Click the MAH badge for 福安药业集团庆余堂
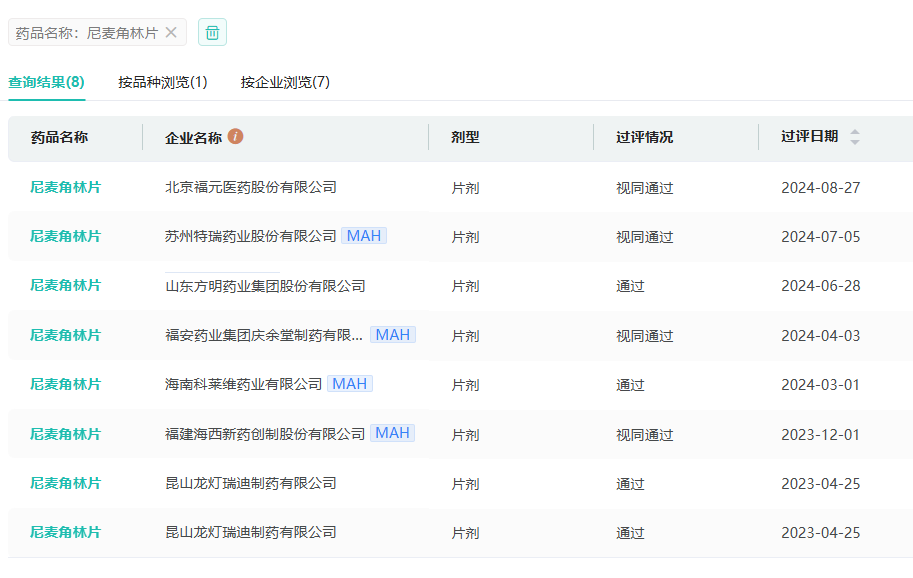The height and width of the screenshot is (578, 913). (392, 335)
